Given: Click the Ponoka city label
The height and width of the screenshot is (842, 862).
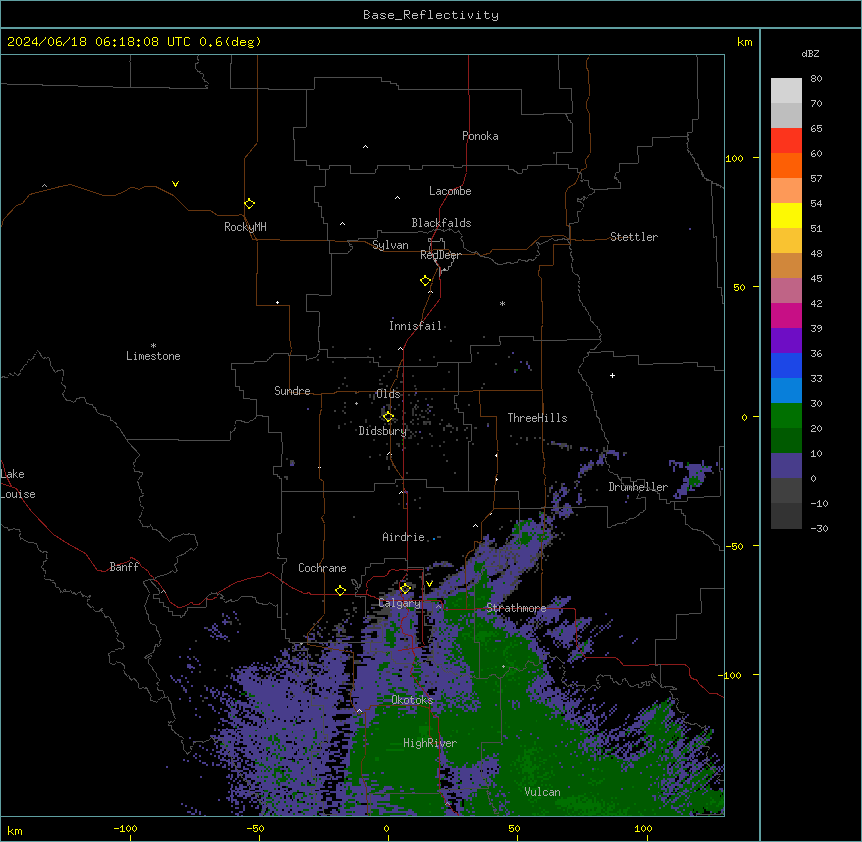Looking at the screenshot, I should [480, 136].
